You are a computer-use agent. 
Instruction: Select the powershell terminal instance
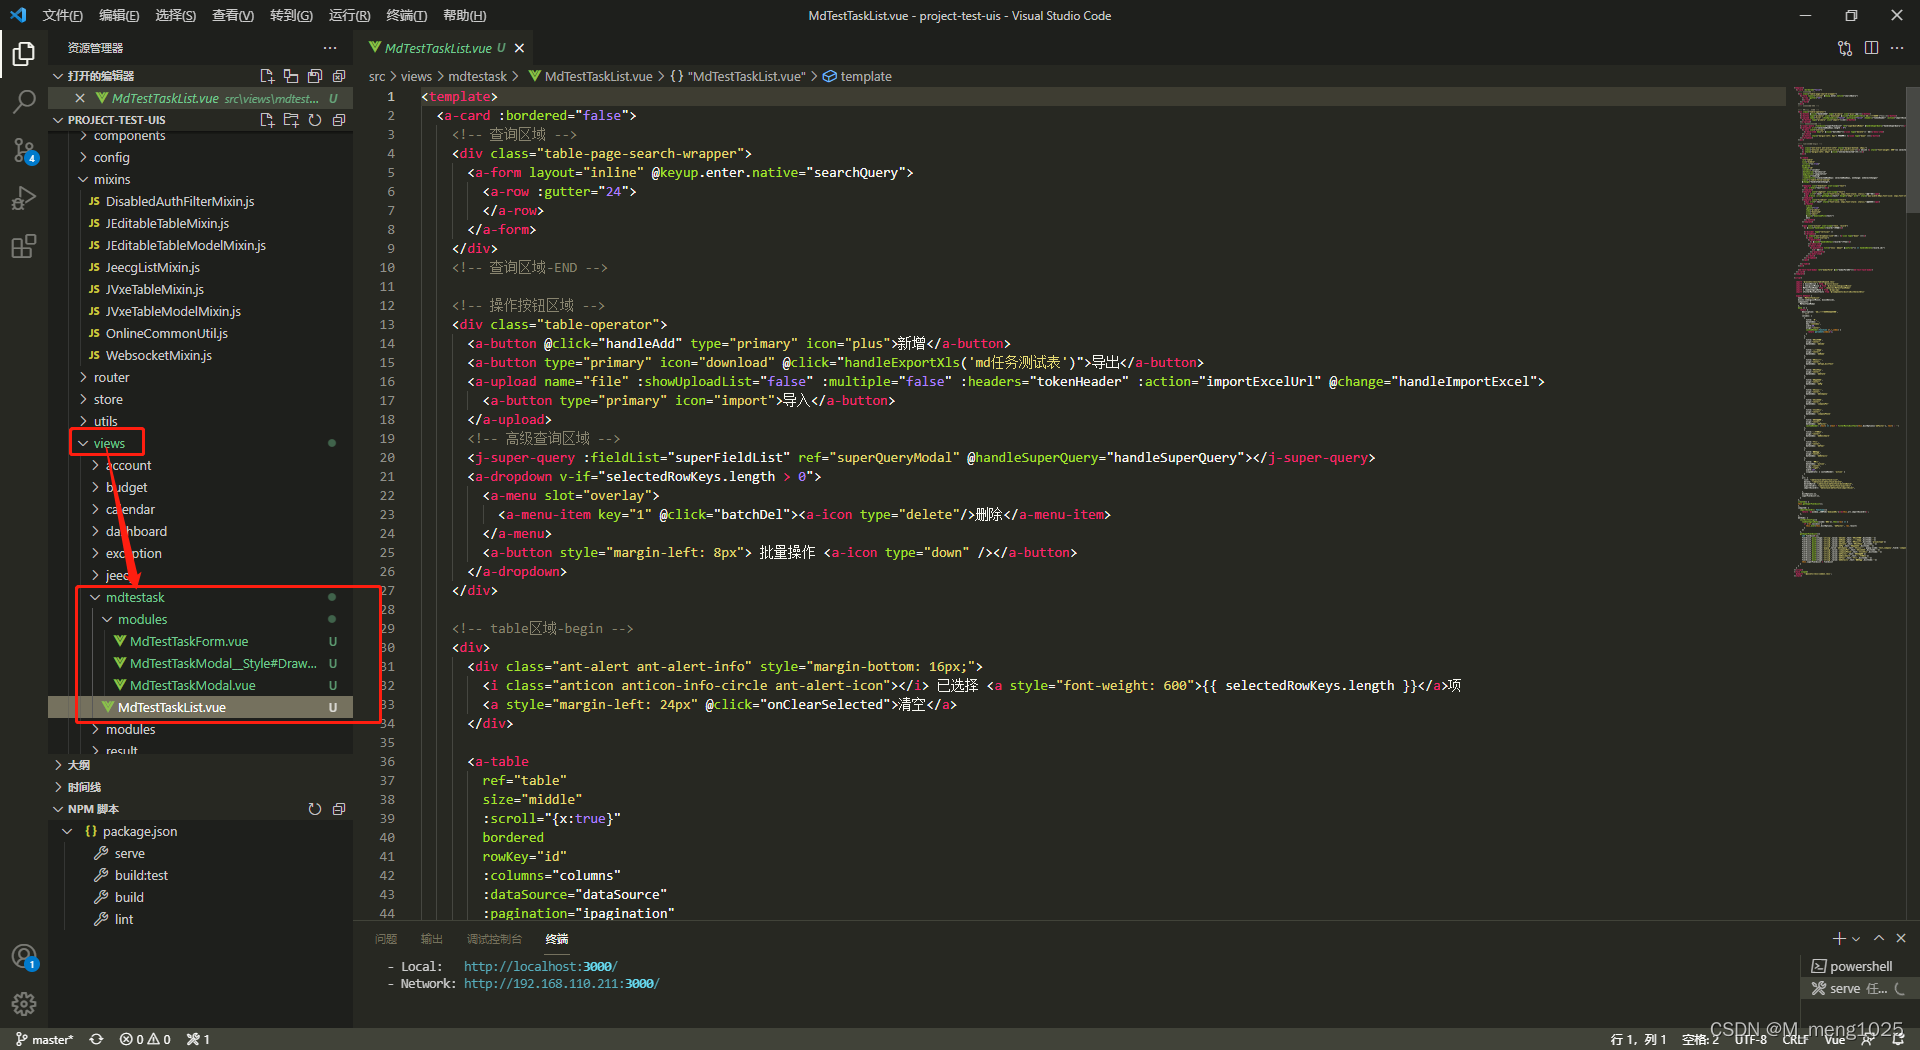point(1860,966)
